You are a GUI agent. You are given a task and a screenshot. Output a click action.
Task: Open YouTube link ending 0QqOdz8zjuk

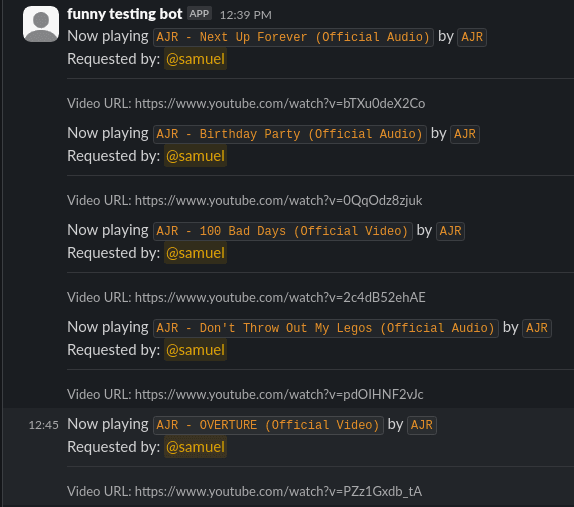click(x=279, y=201)
